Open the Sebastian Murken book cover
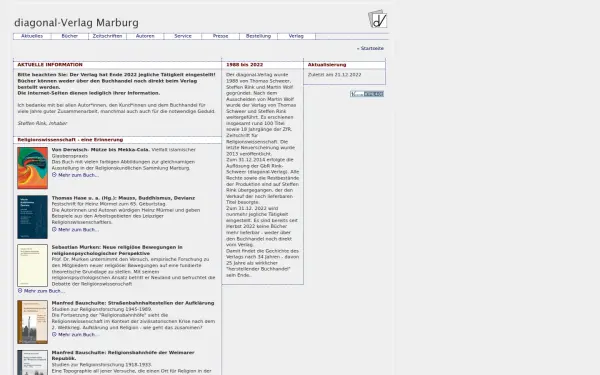 [x=33, y=266]
